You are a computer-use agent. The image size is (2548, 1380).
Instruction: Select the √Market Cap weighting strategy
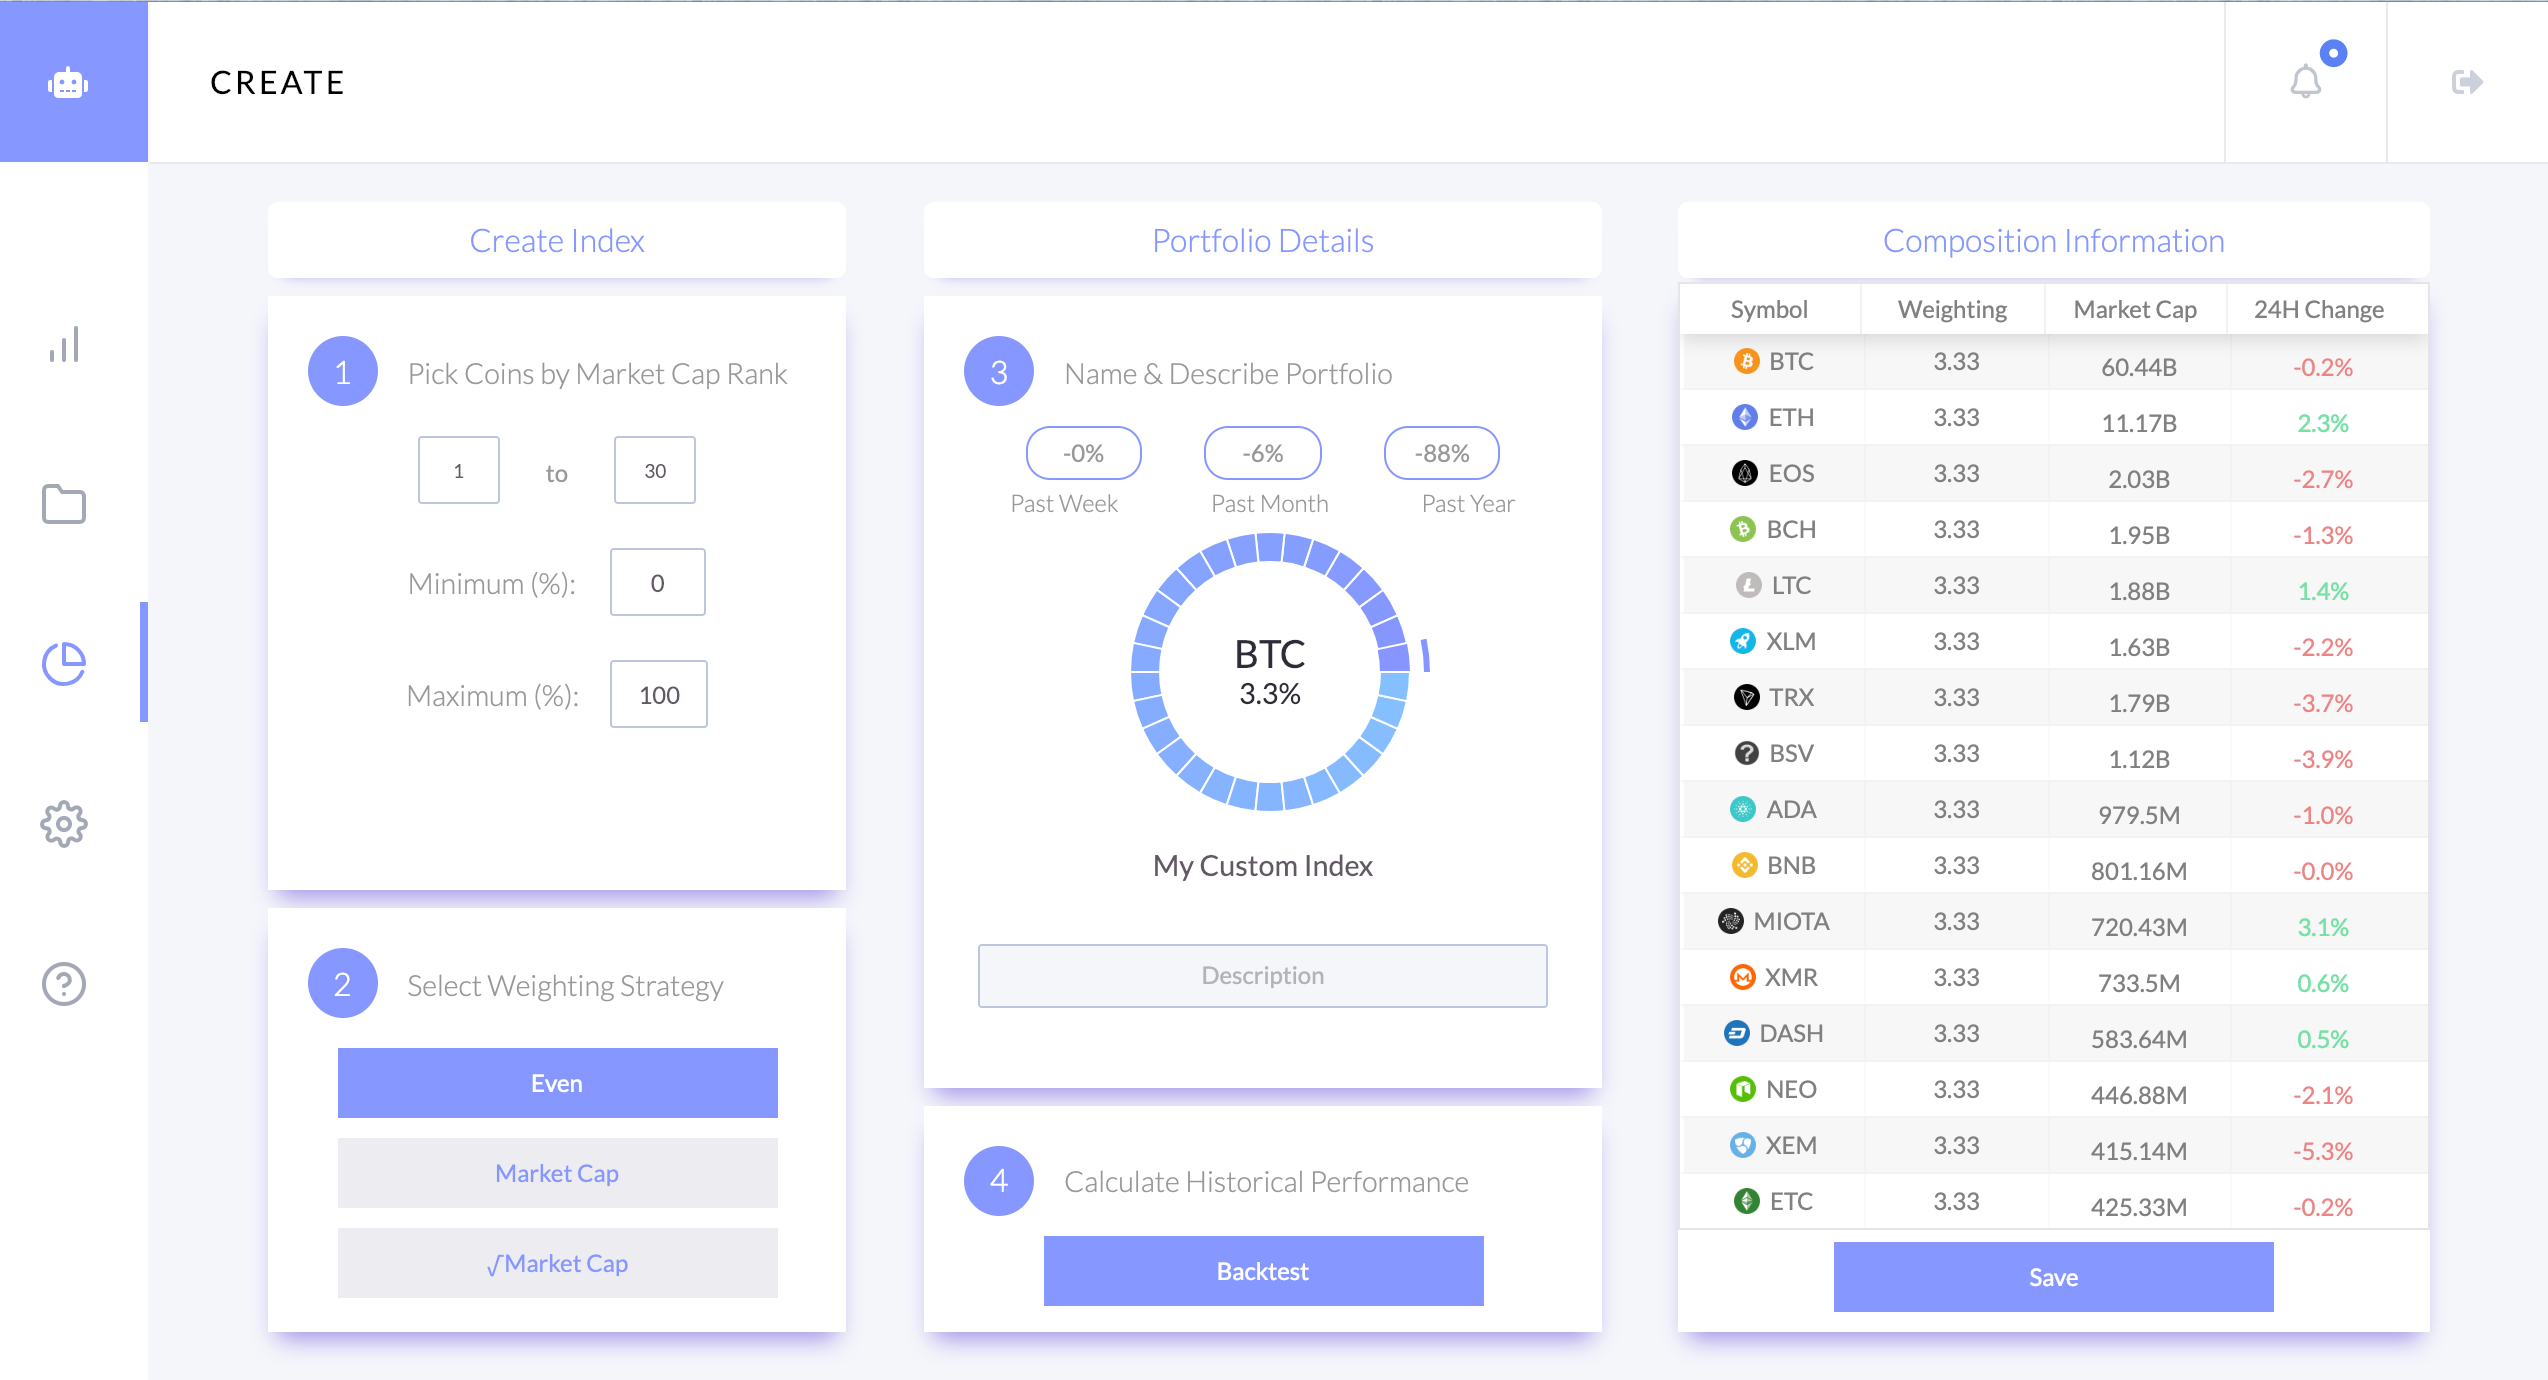pyautogui.click(x=557, y=1263)
